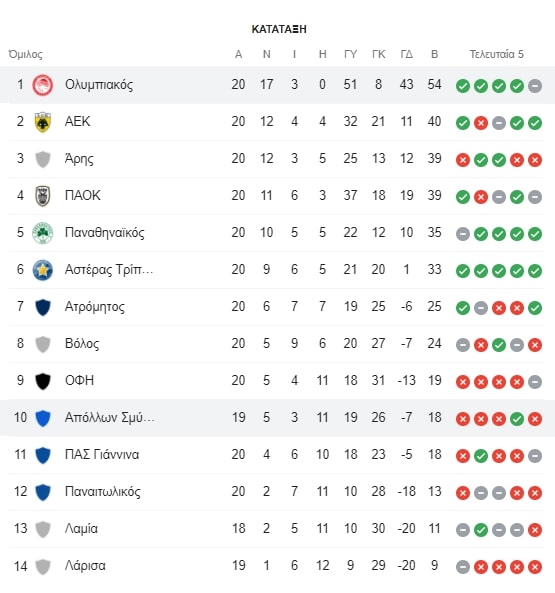Click the Ατρόμητος dark blue shield
The width and height of the screenshot is (555, 593).
click(43, 307)
